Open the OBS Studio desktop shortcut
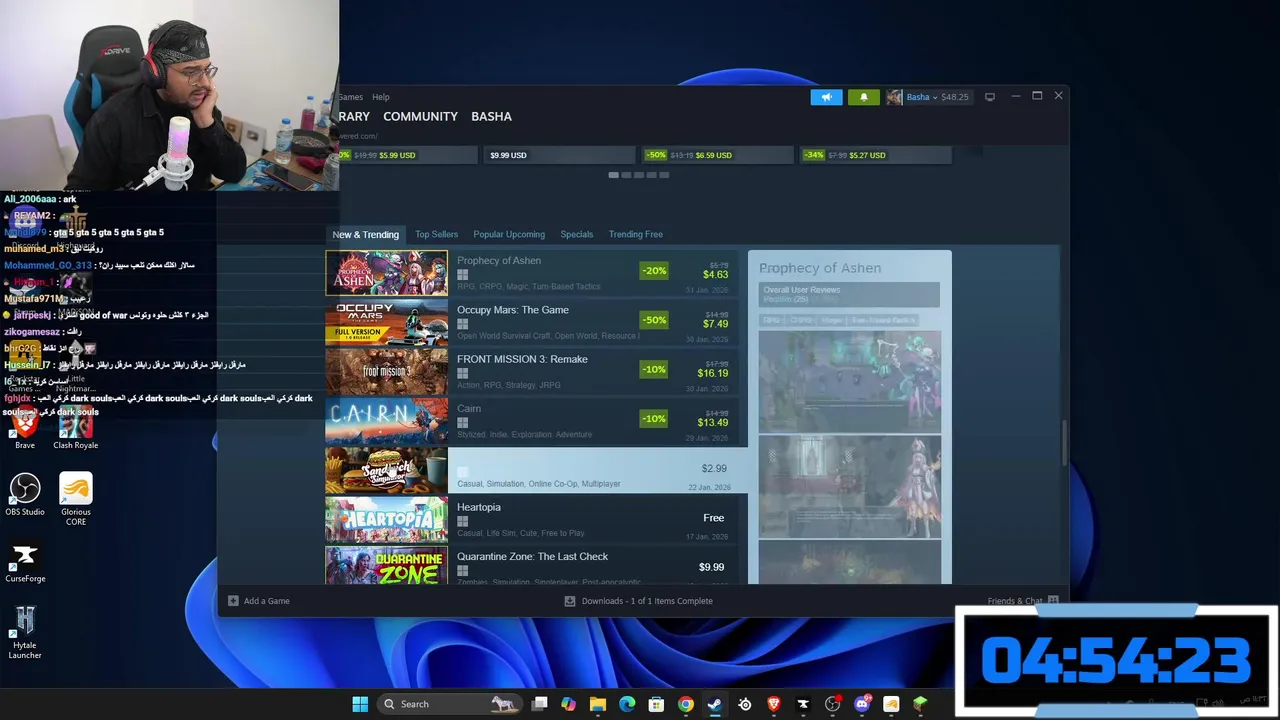The image size is (1280, 720). (x=25, y=495)
